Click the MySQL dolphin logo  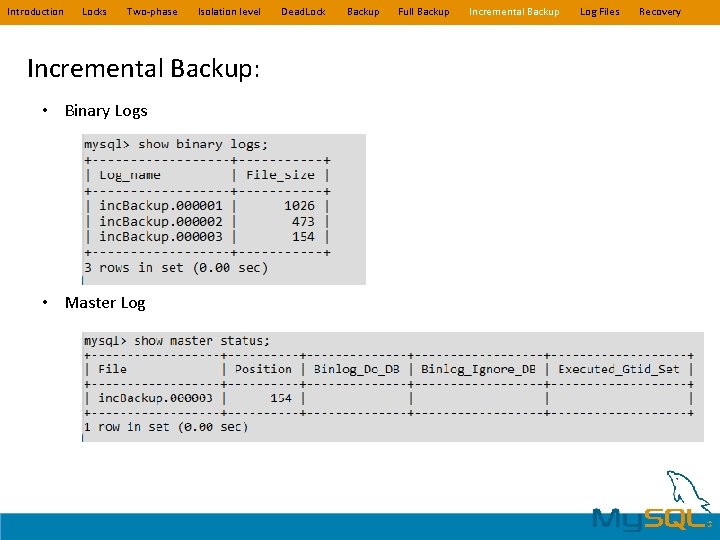654,500
